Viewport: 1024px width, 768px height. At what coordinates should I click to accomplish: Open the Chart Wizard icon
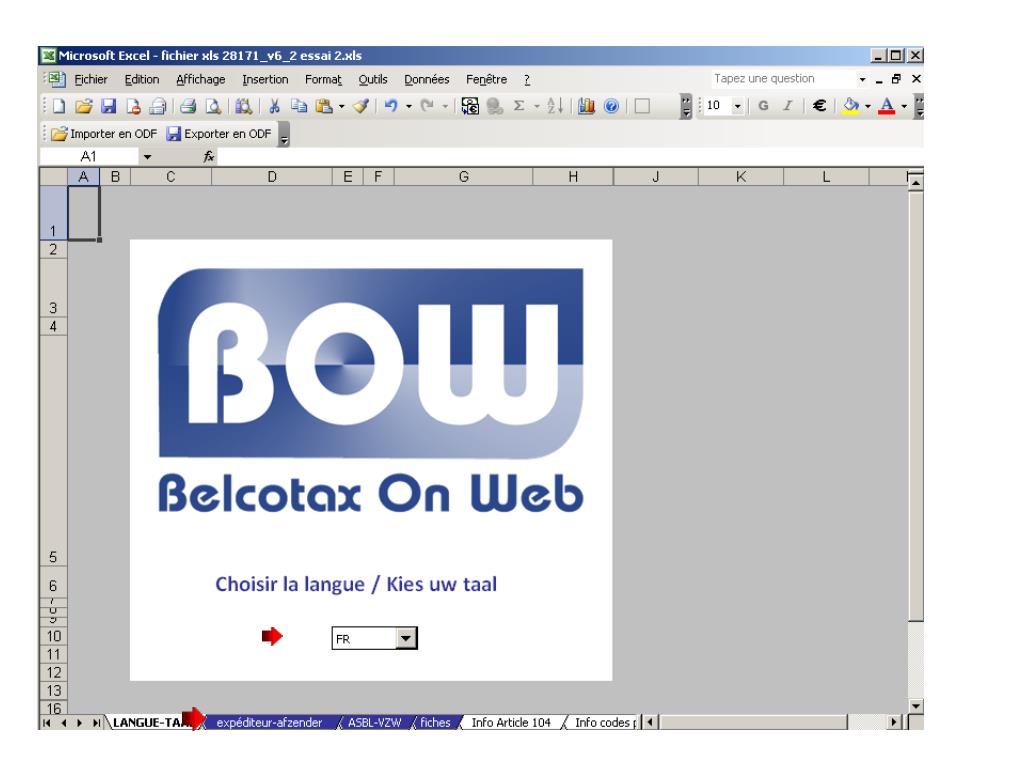coord(586,106)
